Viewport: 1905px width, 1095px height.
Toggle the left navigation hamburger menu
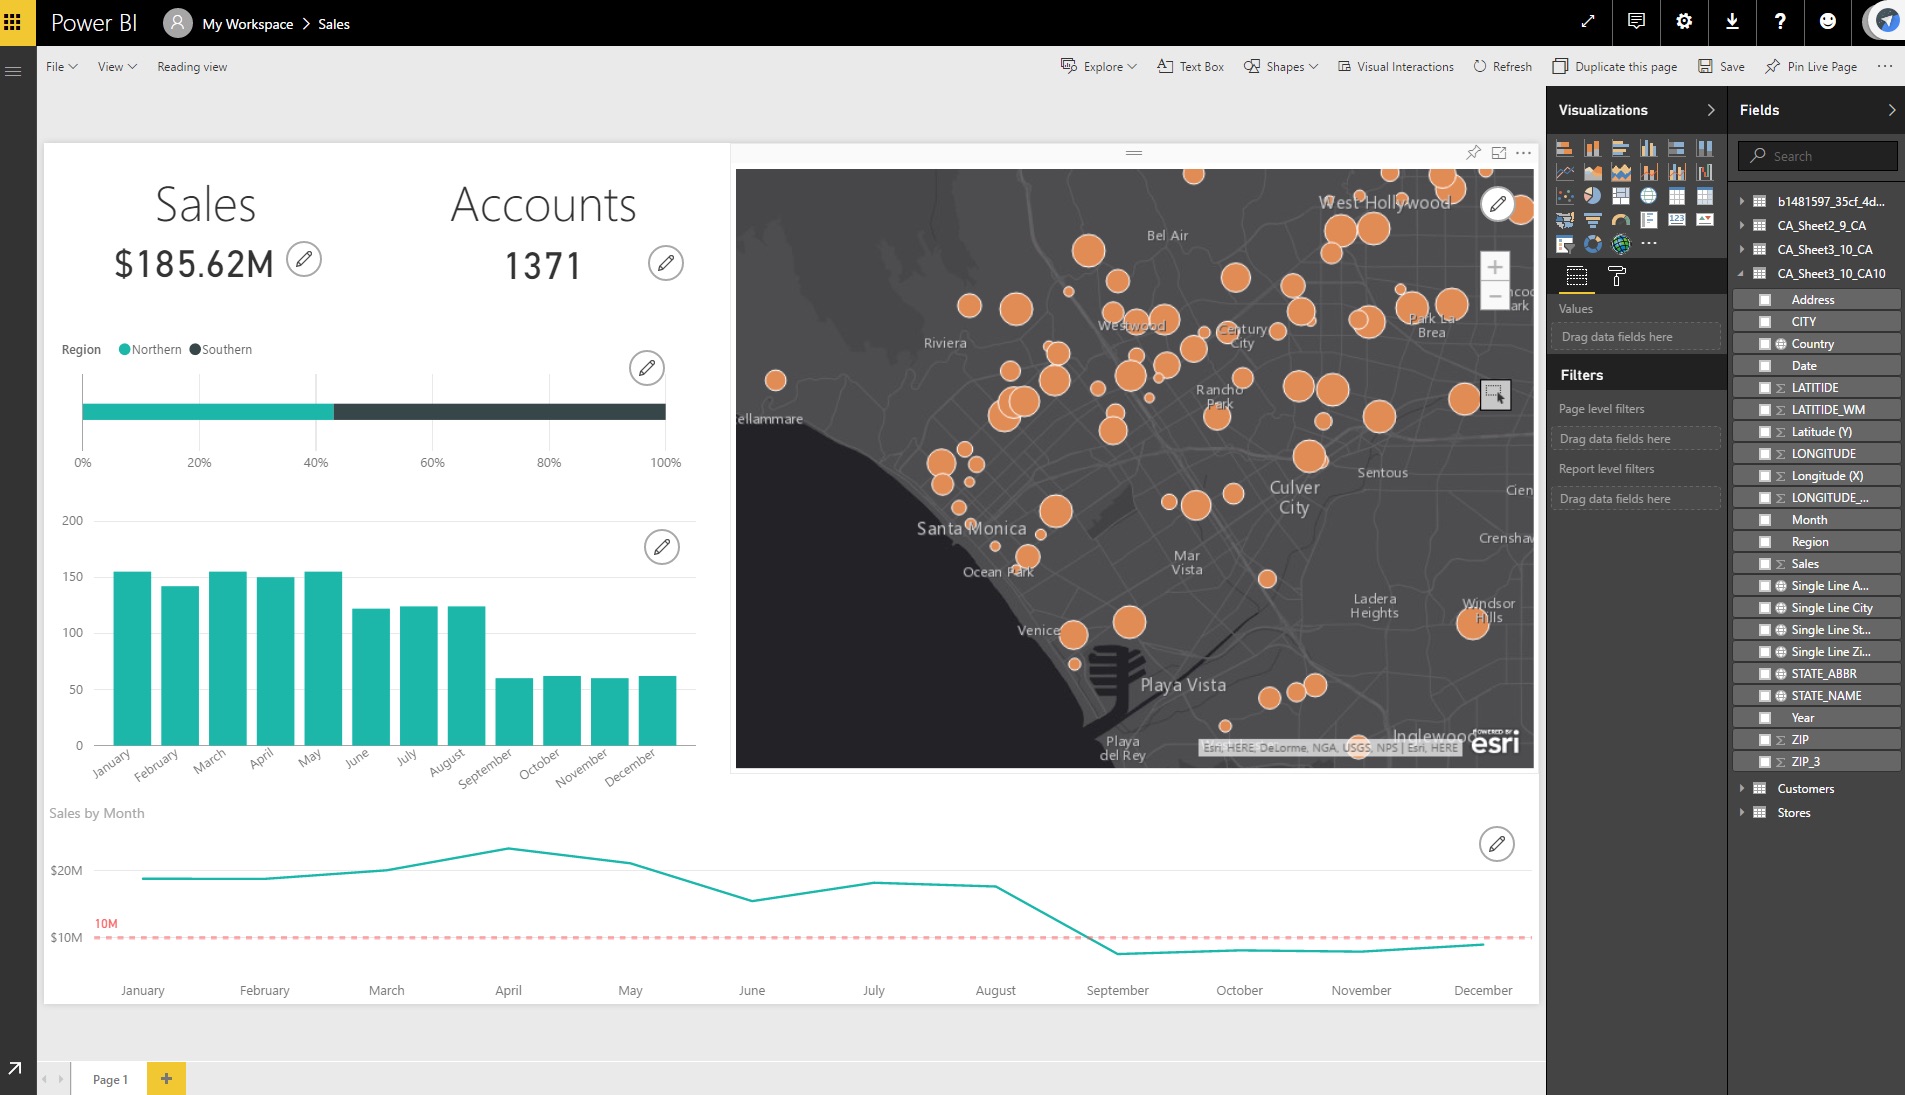point(13,71)
